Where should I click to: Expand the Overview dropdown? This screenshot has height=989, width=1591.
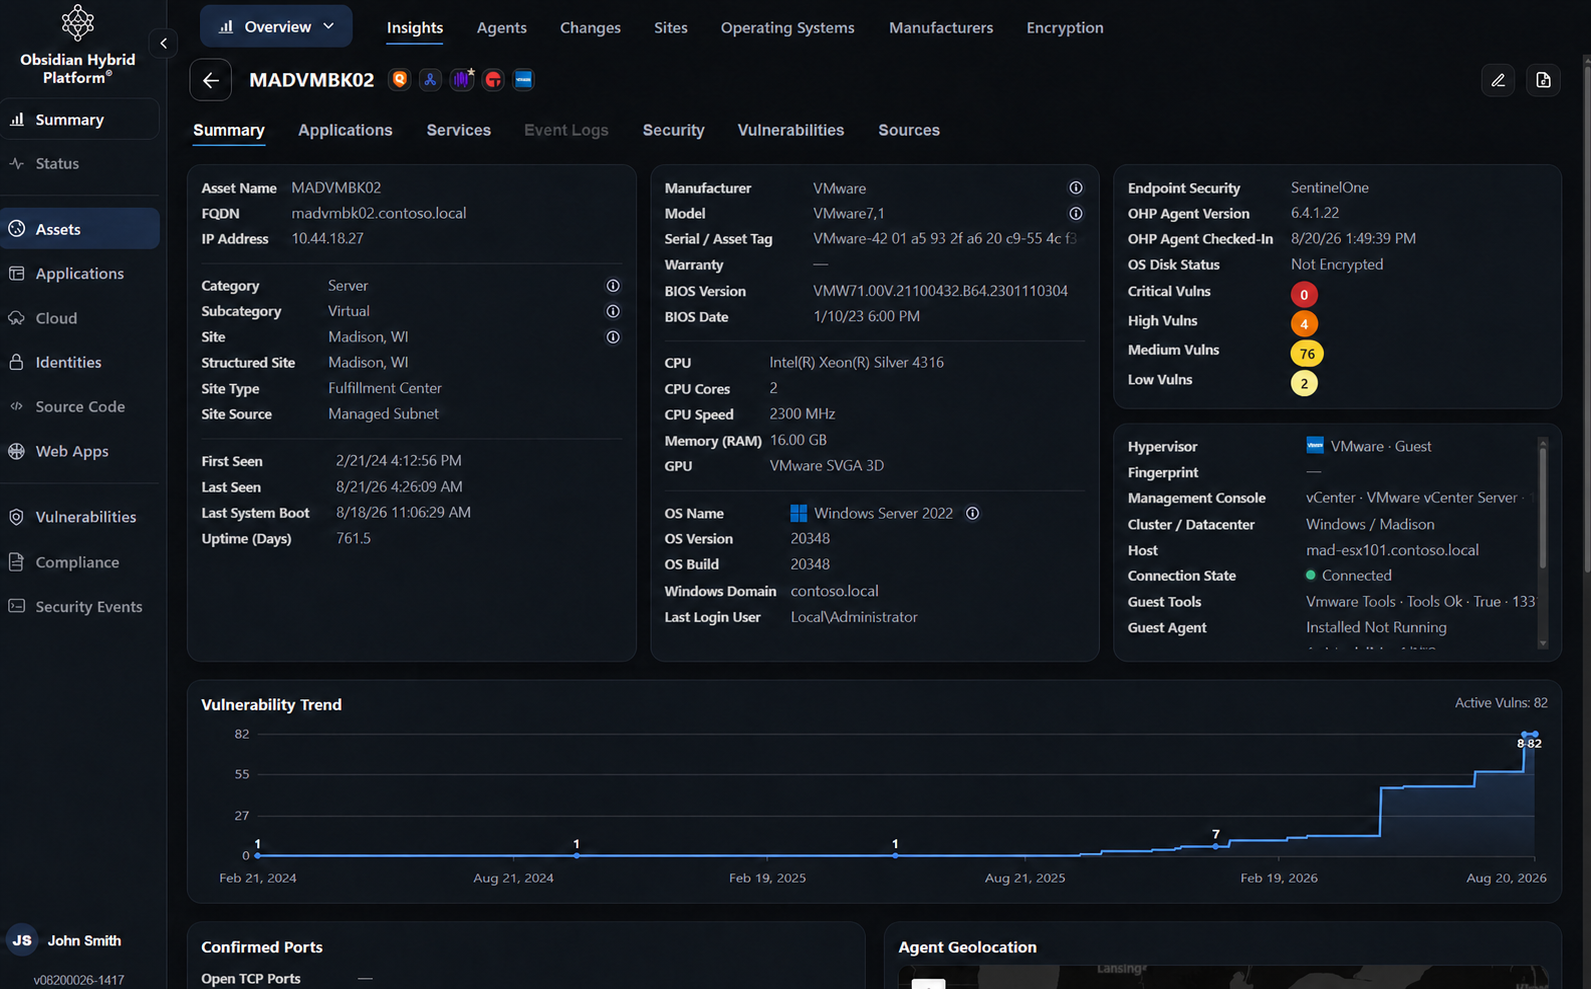click(x=276, y=27)
